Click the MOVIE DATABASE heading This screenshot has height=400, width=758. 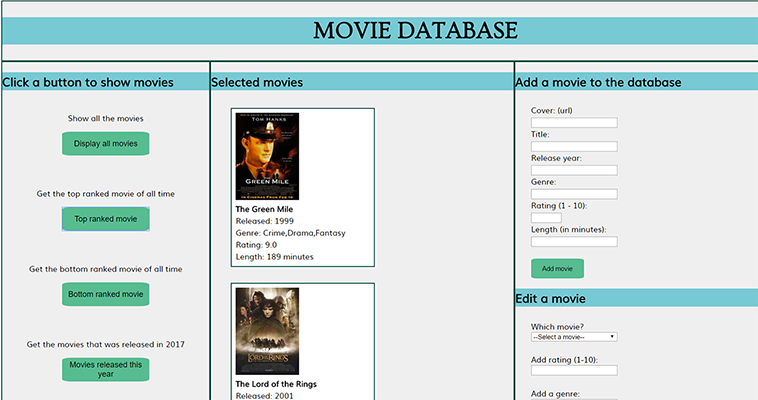(415, 30)
